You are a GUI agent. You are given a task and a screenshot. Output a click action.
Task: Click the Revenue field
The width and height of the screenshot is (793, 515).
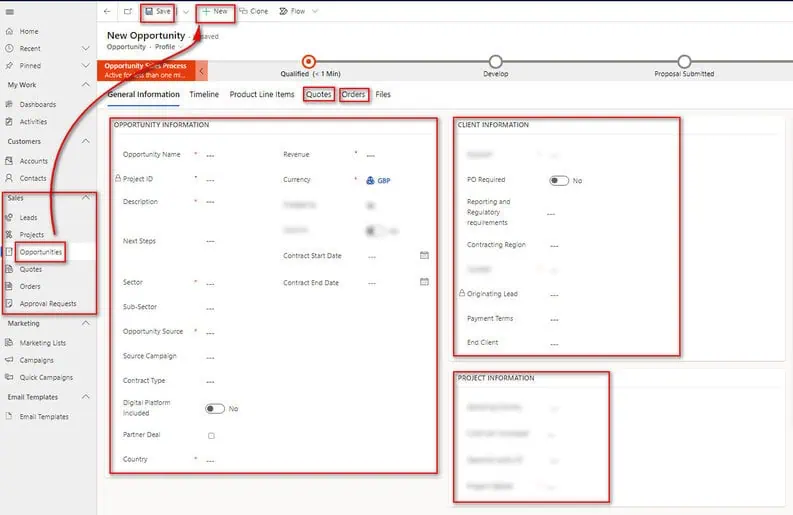371,155
